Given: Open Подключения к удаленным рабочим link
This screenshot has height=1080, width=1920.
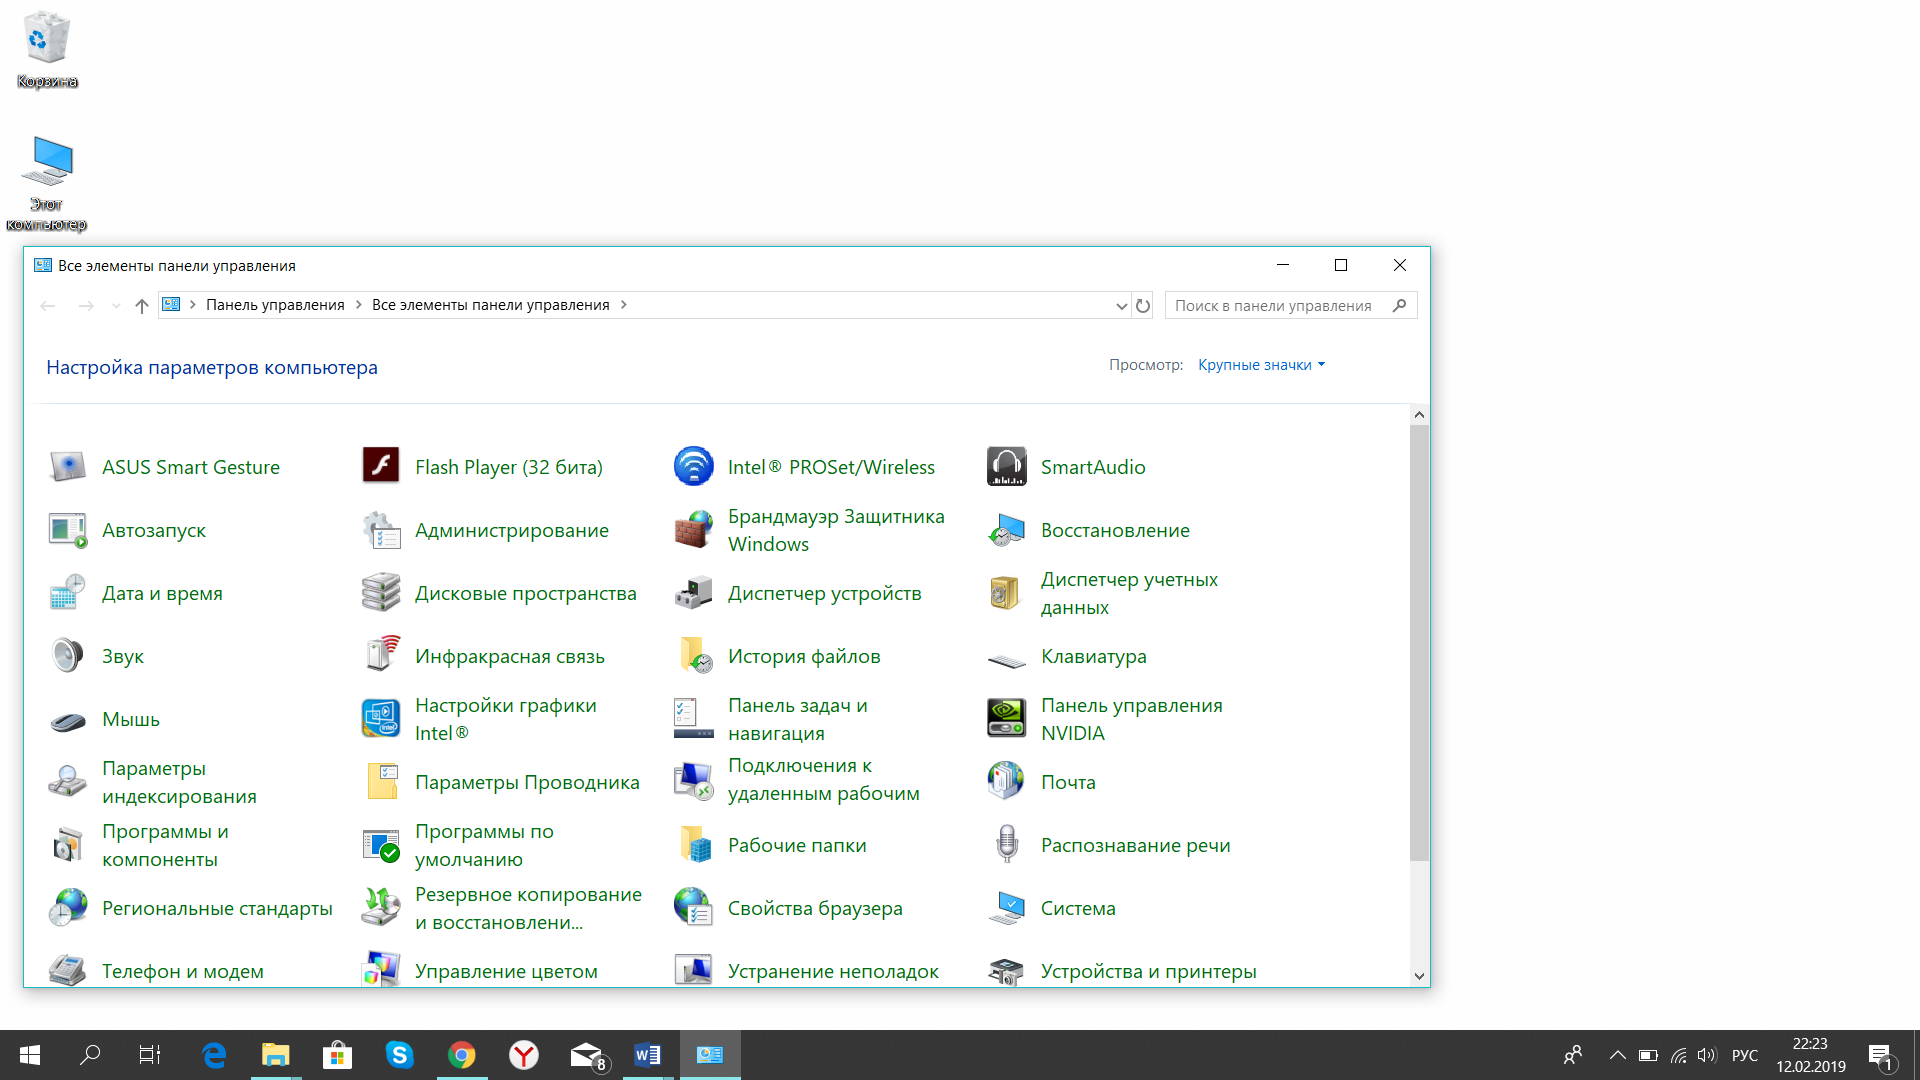Looking at the screenshot, I should 823,779.
